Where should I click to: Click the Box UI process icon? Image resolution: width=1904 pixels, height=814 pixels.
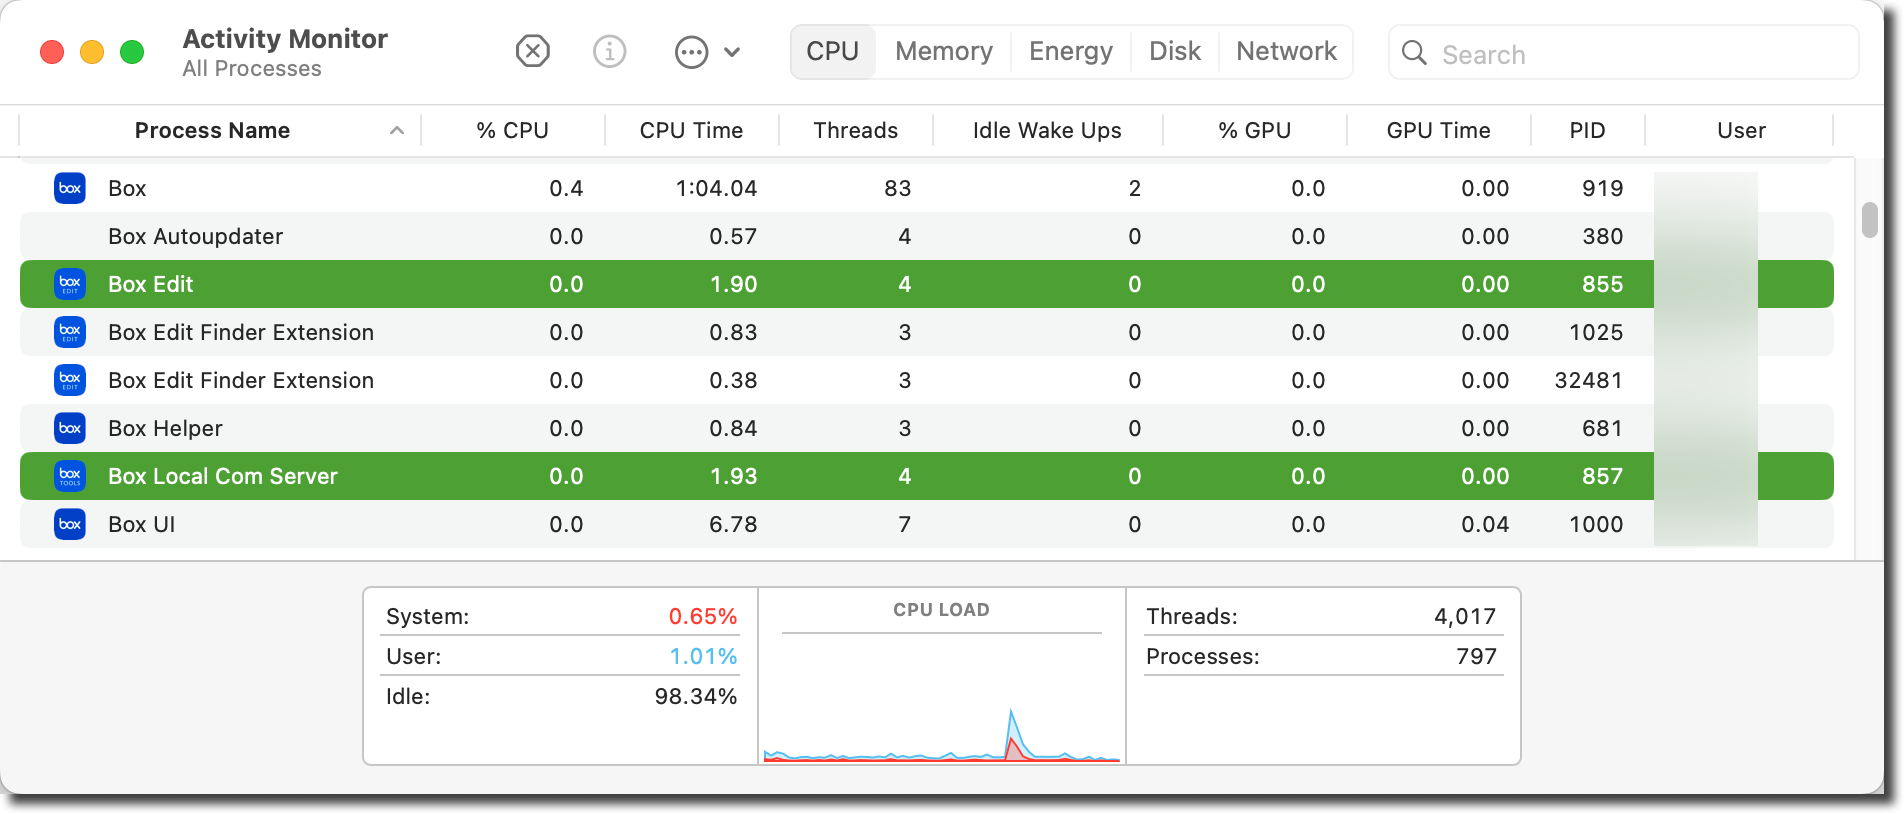[x=70, y=524]
